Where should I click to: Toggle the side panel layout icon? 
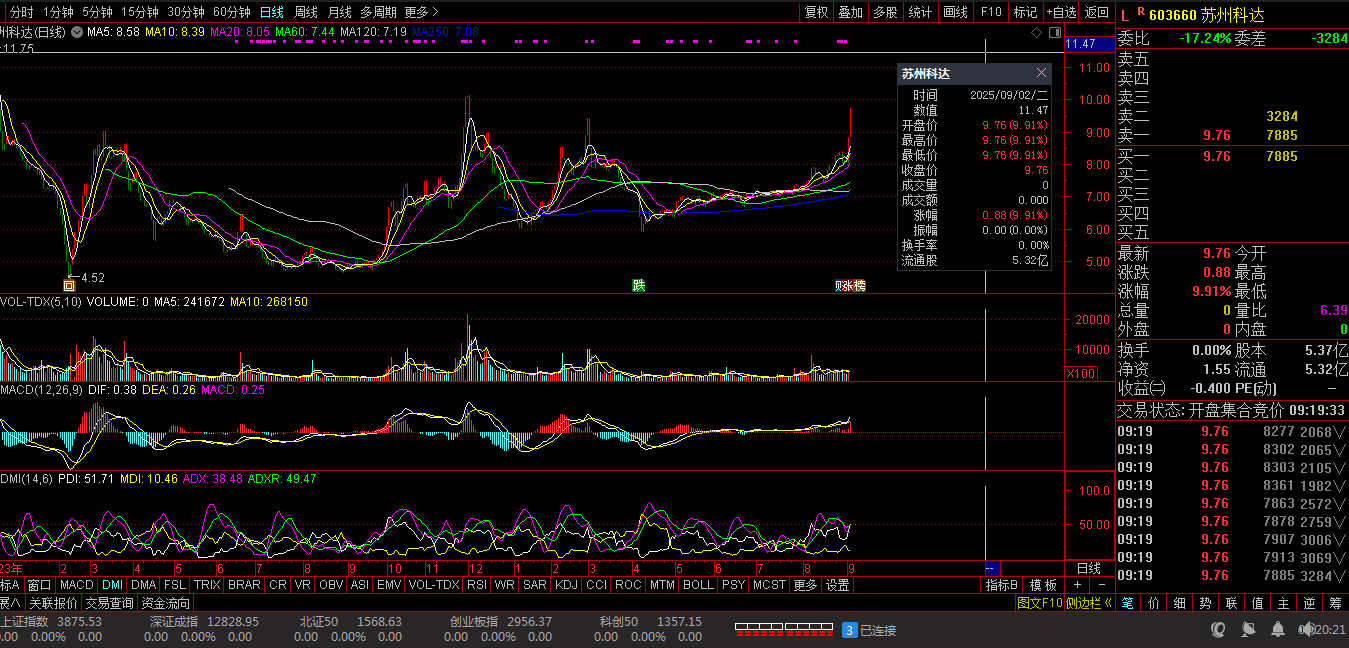(1056, 33)
